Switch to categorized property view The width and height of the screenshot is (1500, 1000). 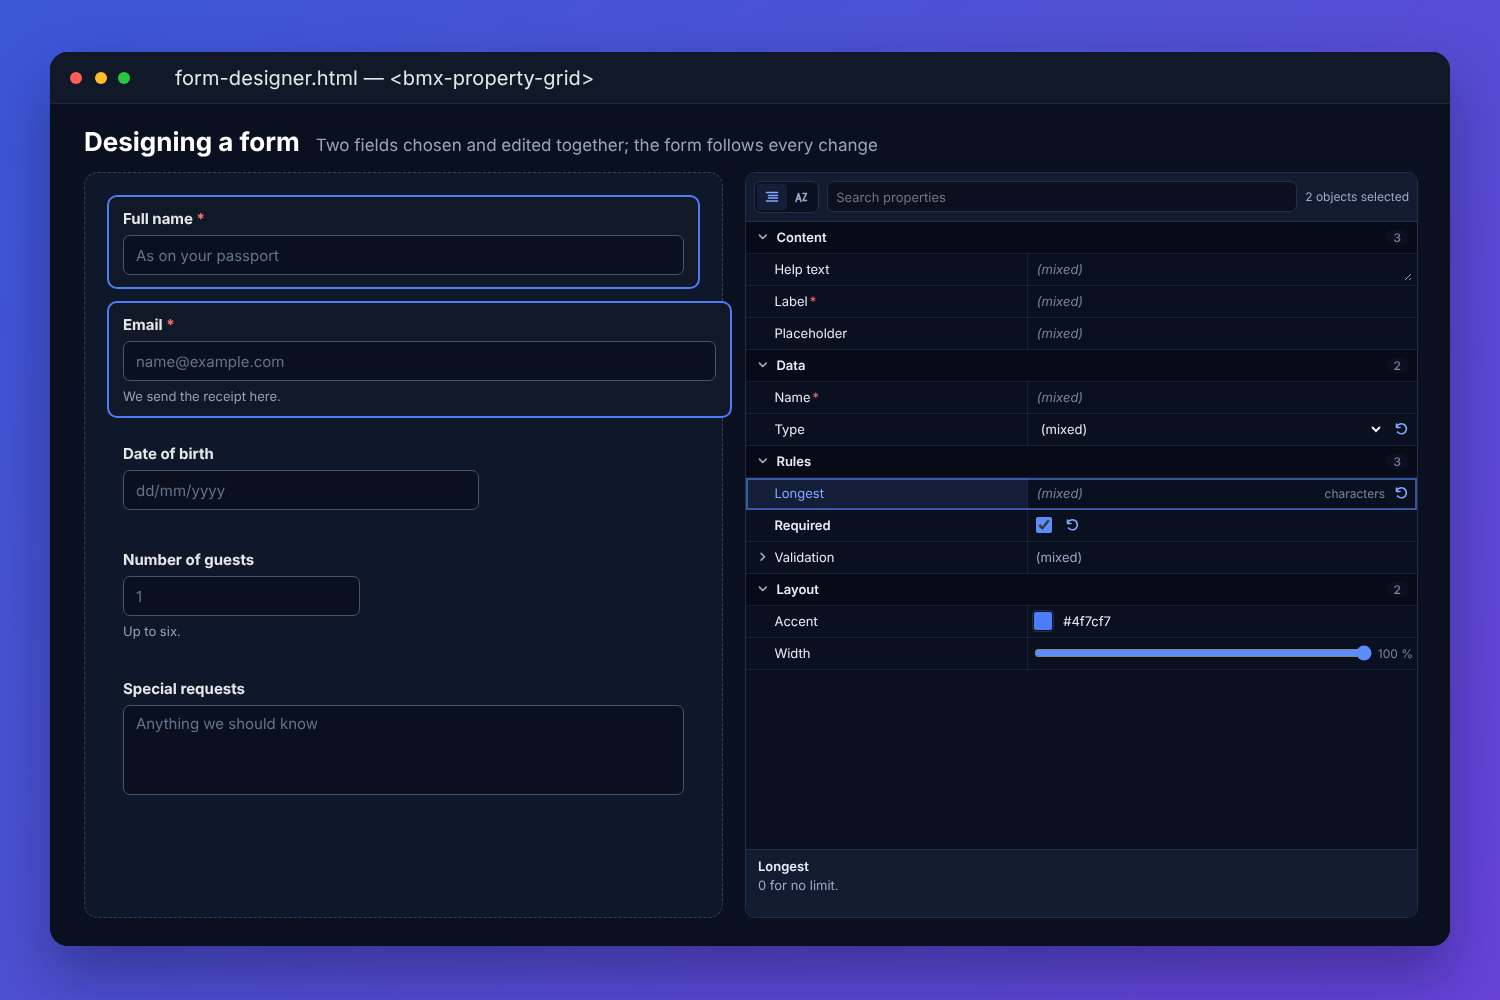(772, 197)
